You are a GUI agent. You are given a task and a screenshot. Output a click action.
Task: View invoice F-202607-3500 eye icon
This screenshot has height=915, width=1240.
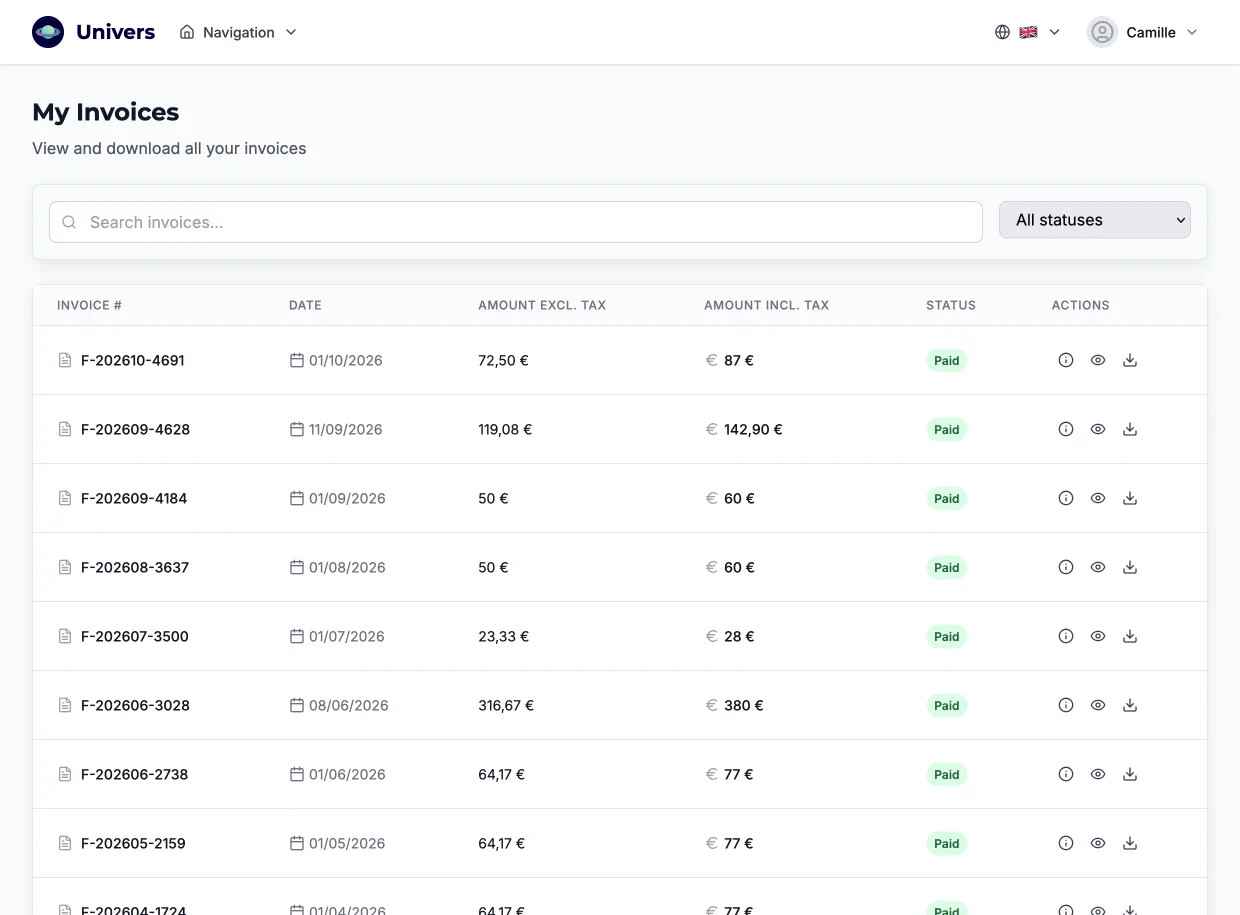pyautogui.click(x=1098, y=636)
